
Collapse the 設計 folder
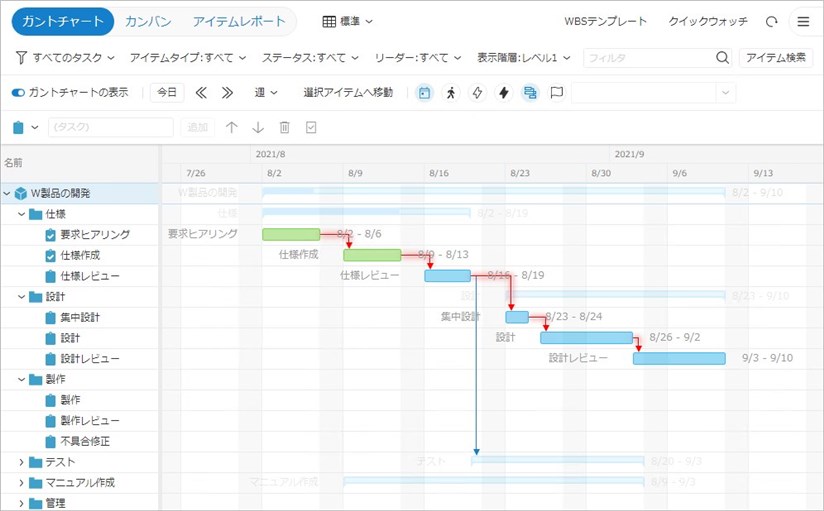(x=22, y=297)
